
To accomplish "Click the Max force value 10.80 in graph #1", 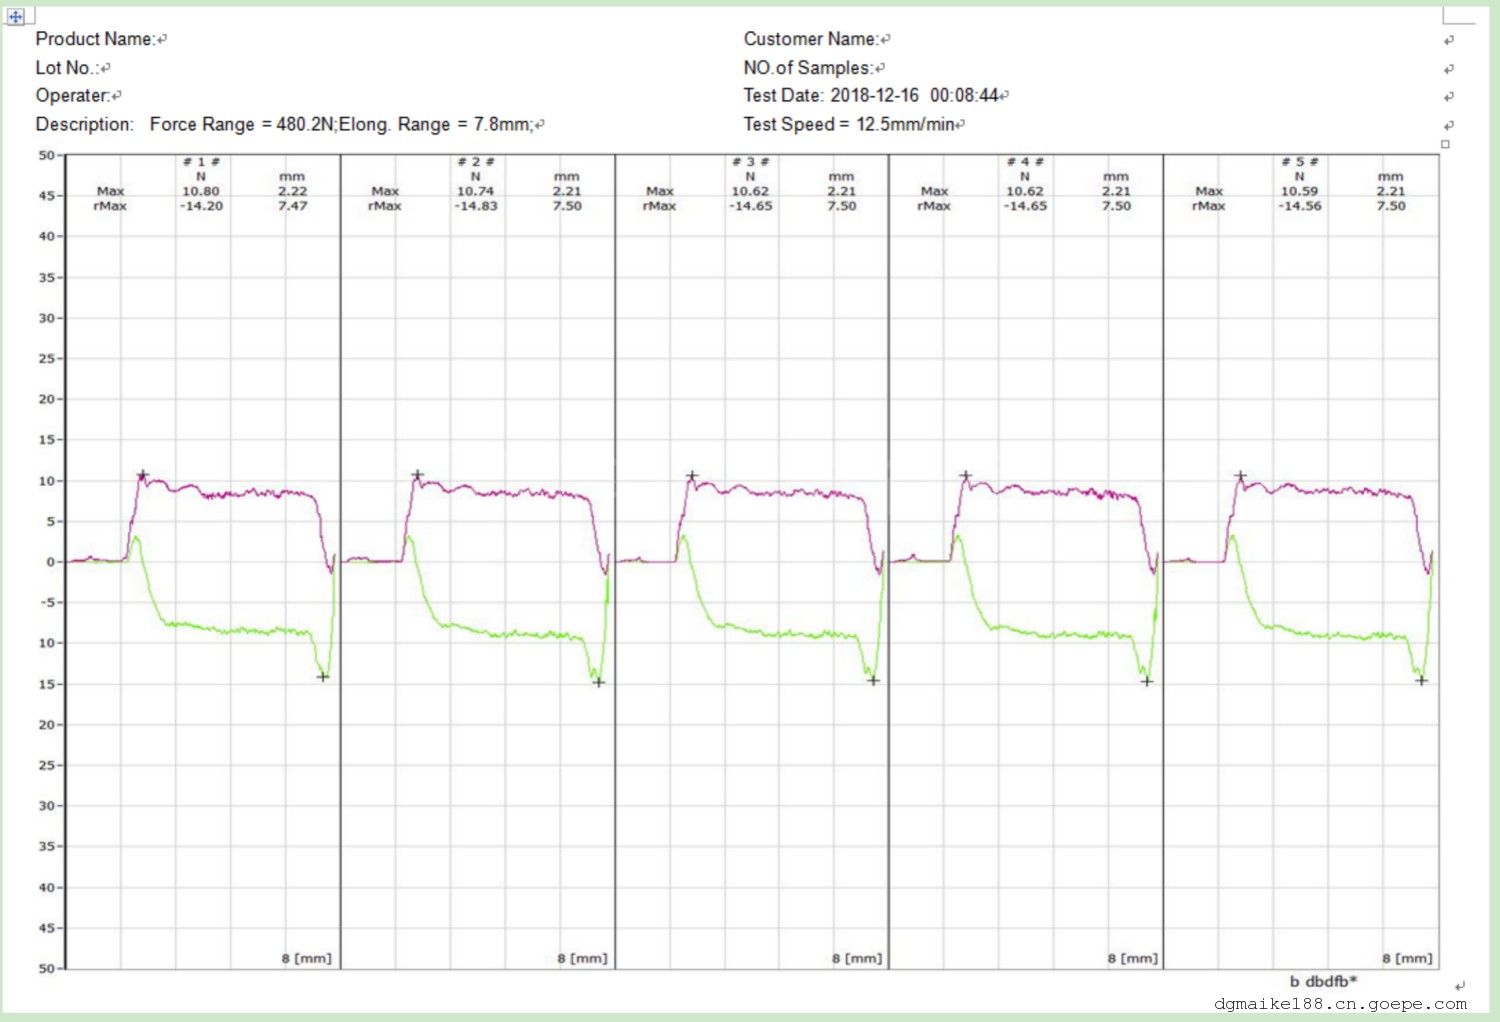I will point(200,191).
